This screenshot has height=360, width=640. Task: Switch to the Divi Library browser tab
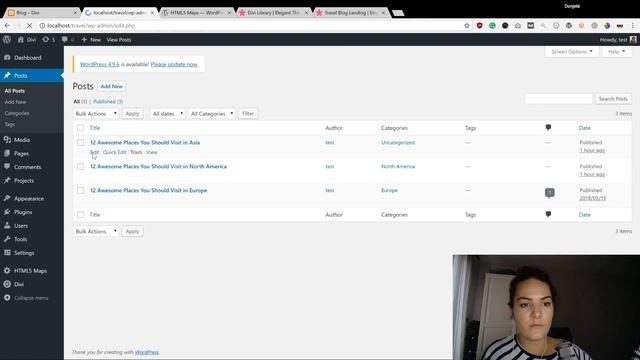point(273,13)
